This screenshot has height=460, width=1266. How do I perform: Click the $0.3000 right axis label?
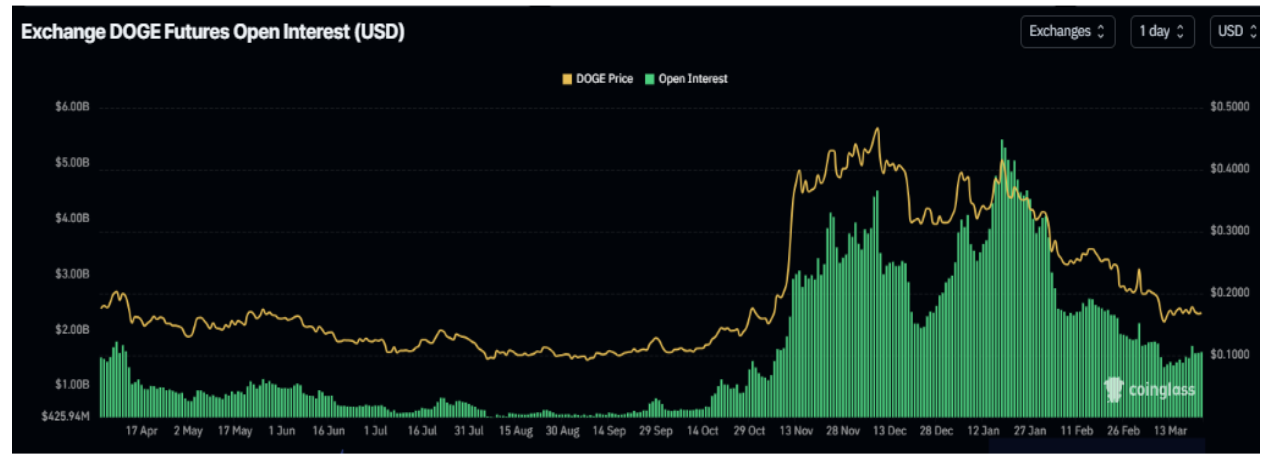click(x=1228, y=231)
